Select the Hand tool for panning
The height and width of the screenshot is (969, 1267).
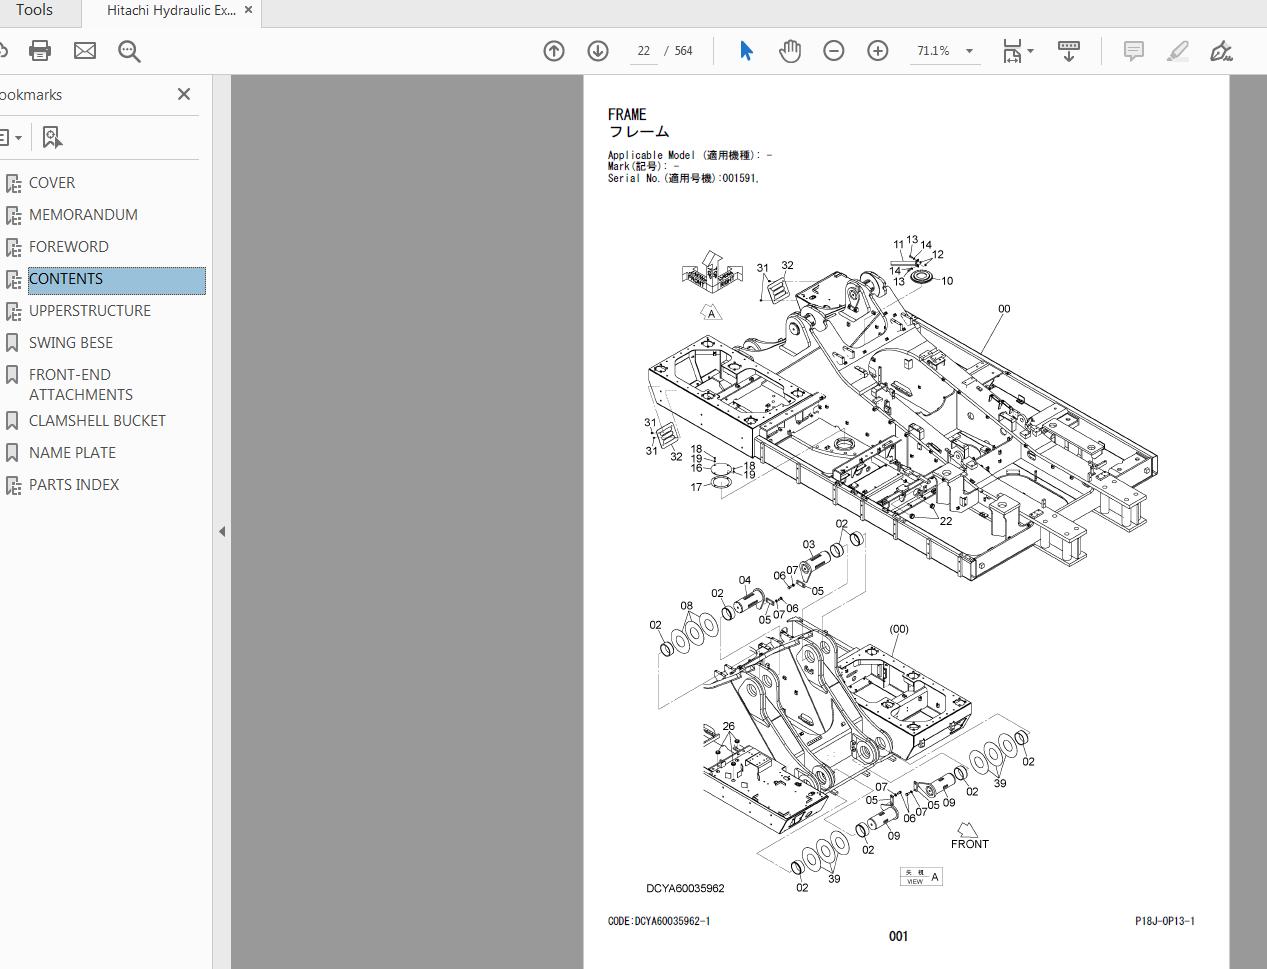point(790,50)
